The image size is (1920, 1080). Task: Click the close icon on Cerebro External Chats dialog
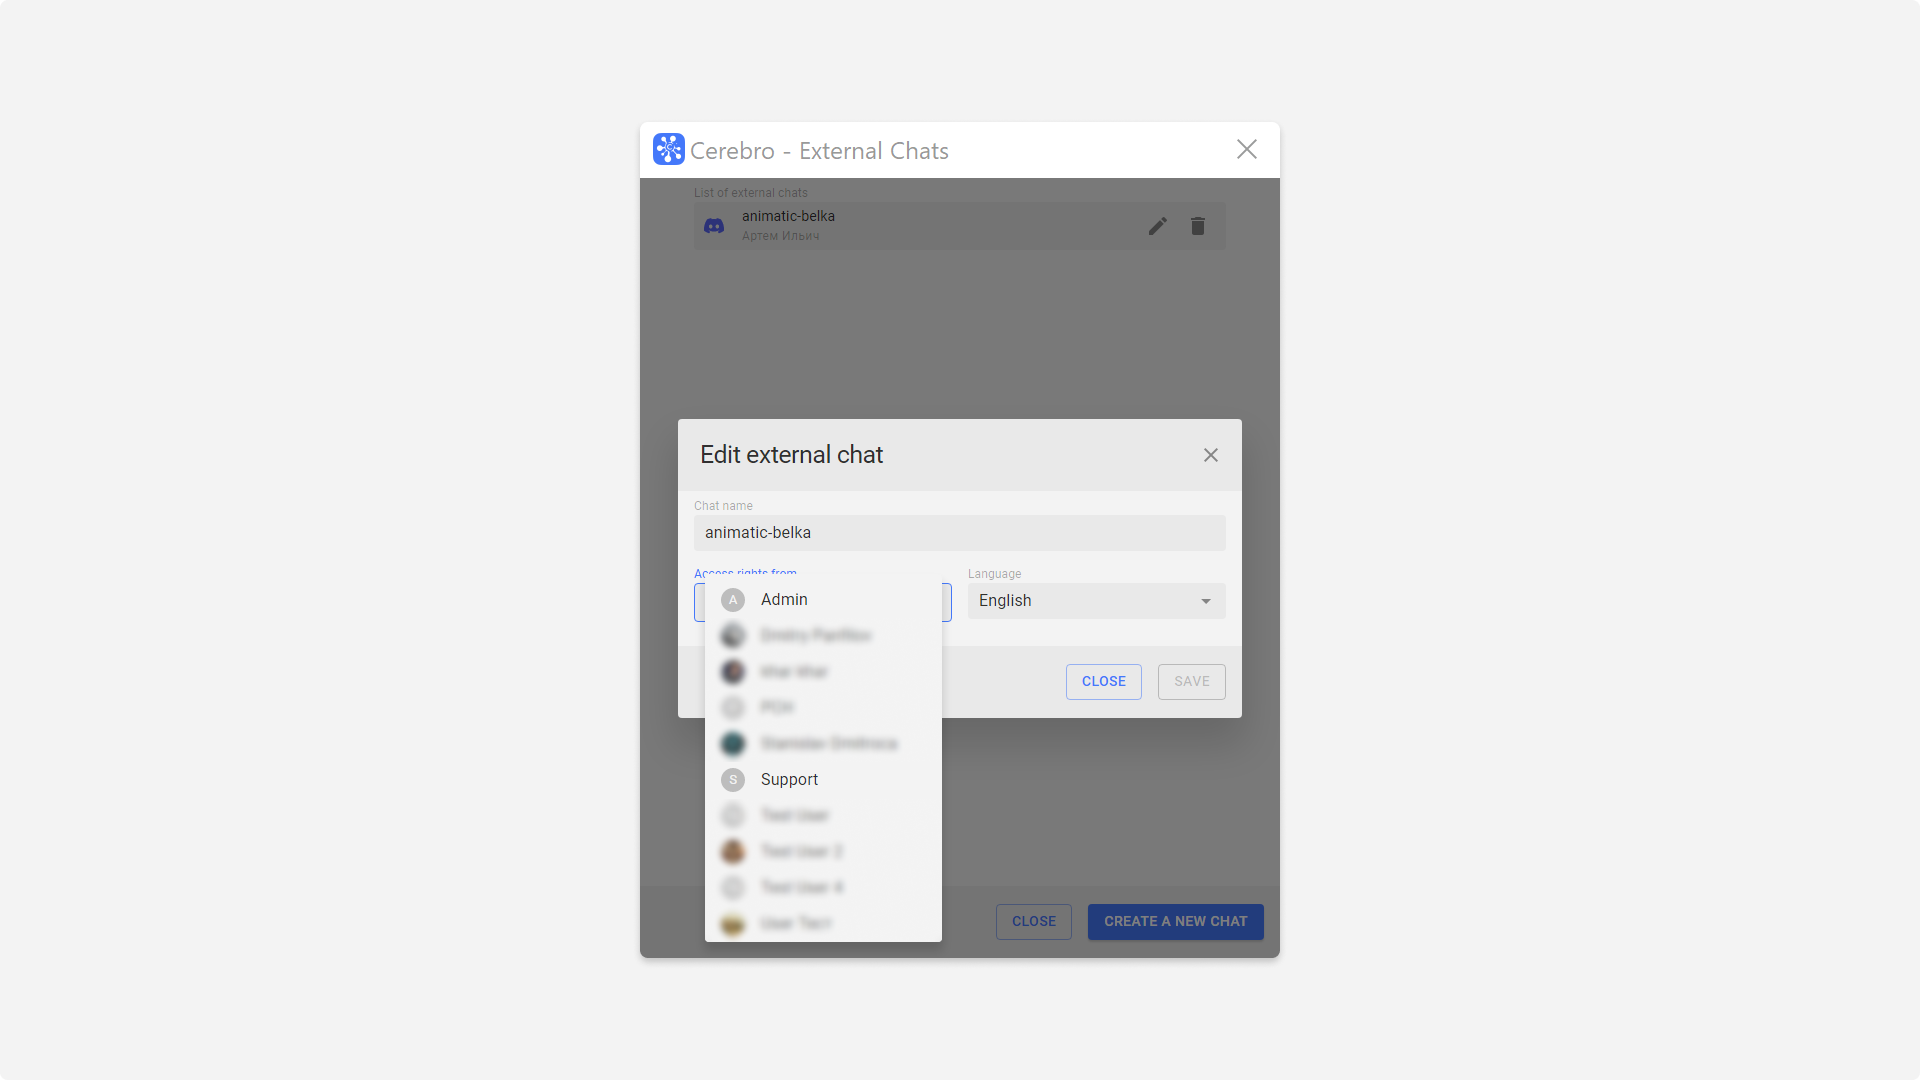pyautogui.click(x=1246, y=149)
